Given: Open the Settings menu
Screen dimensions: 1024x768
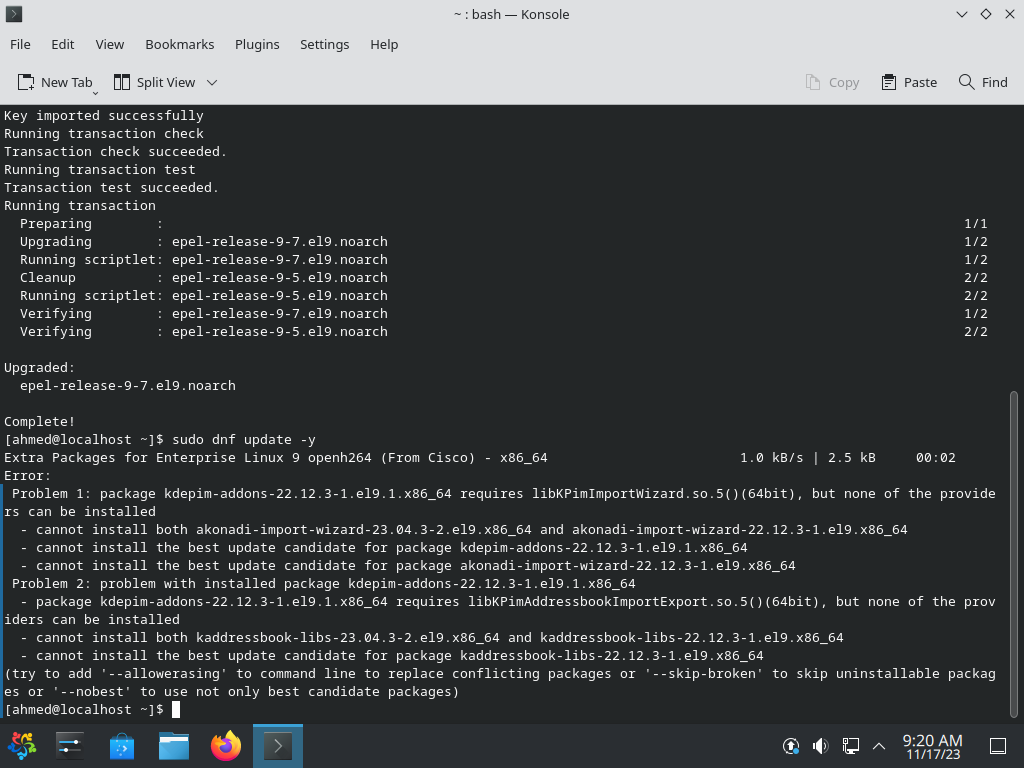Looking at the screenshot, I should click(x=325, y=44).
